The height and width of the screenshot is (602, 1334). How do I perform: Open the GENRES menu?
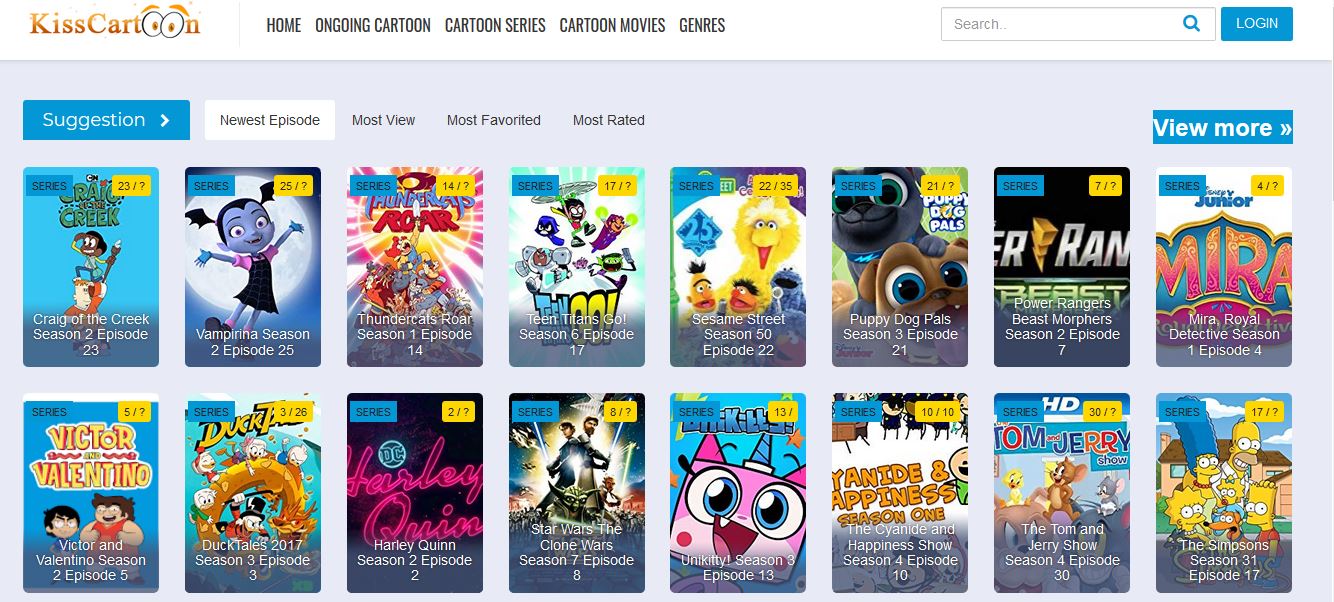click(702, 25)
